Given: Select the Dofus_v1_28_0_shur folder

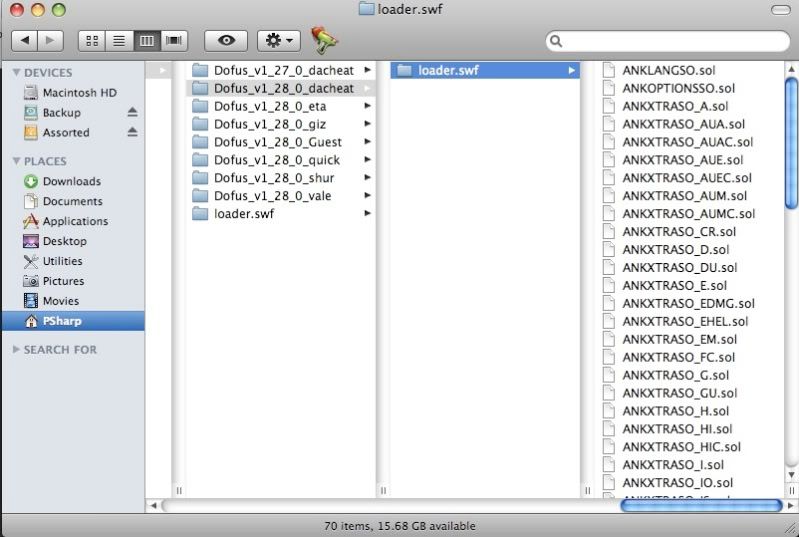Looking at the screenshot, I should click(281, 178).
